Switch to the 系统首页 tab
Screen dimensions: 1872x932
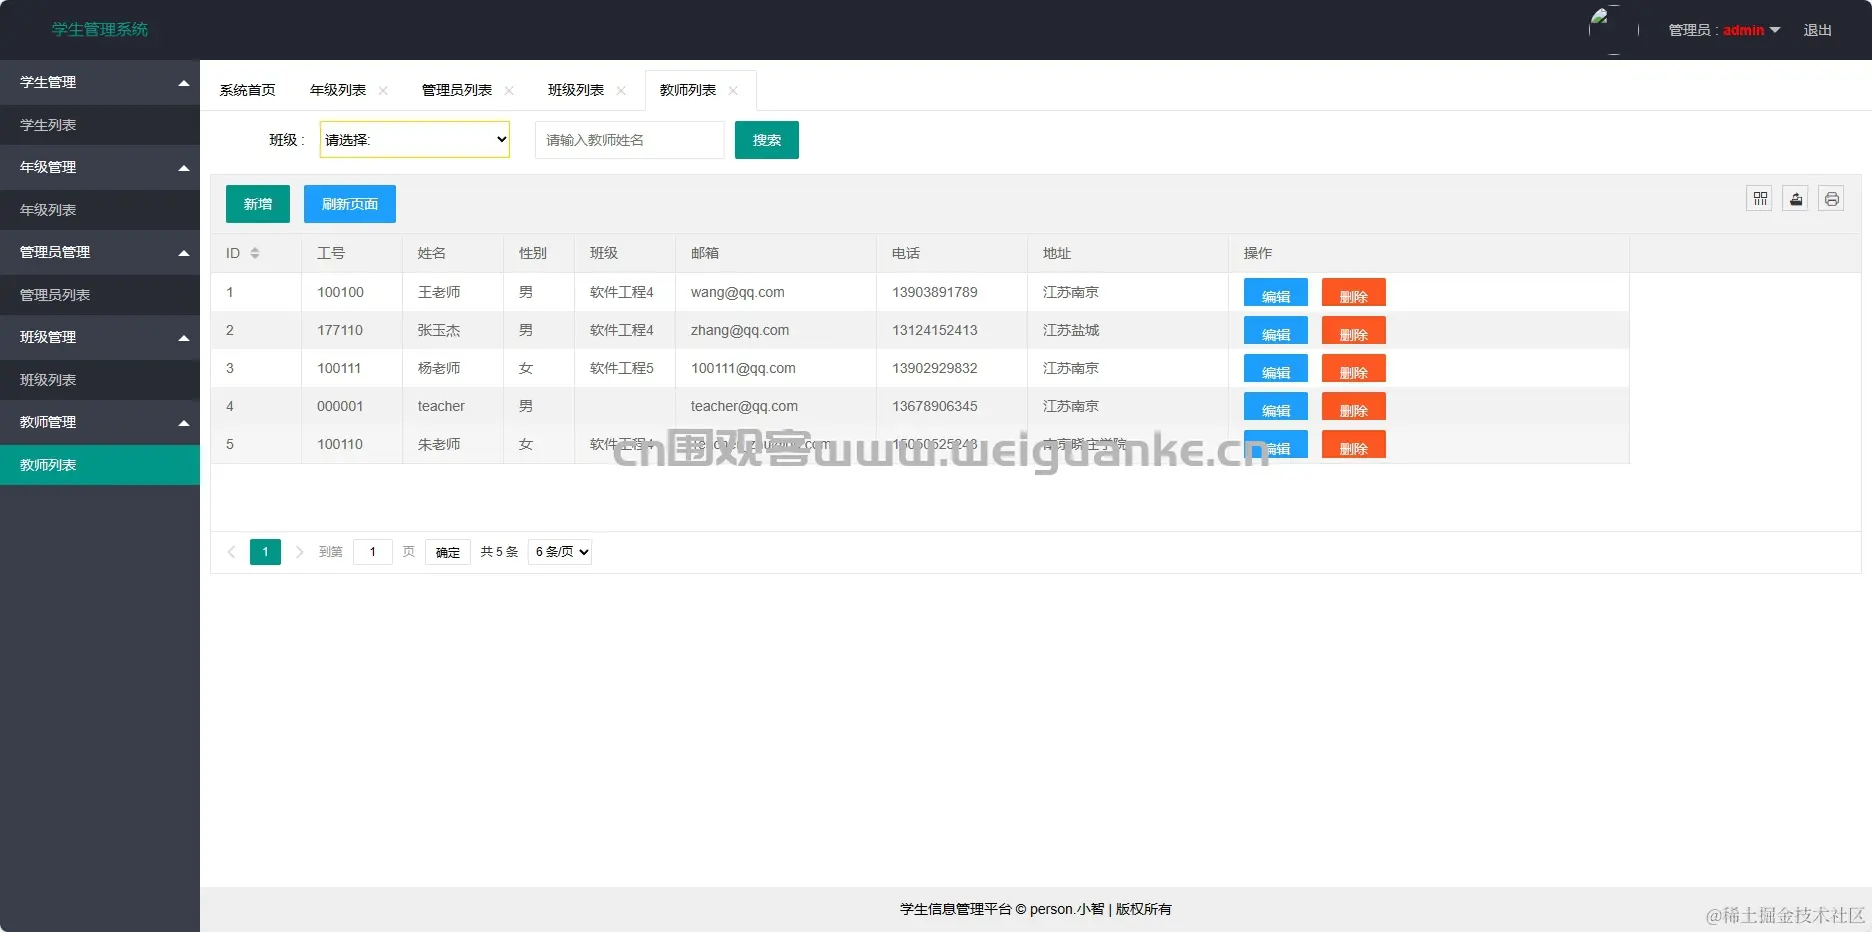(248, 90)
